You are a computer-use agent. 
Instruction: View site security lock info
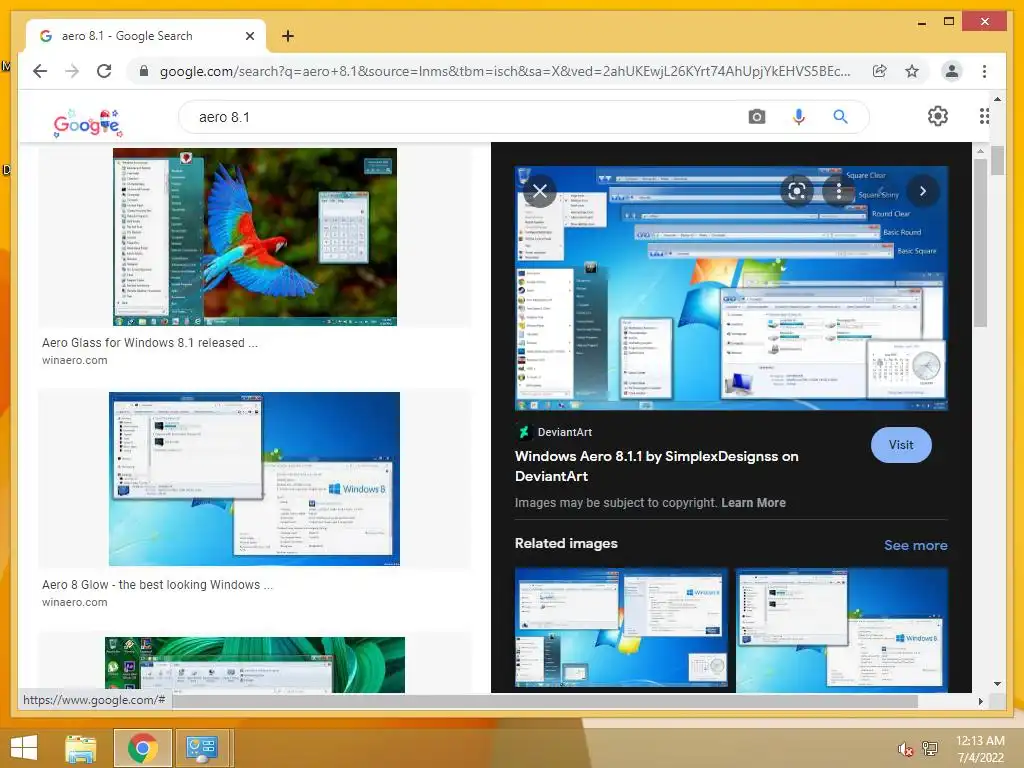point(144,71)
